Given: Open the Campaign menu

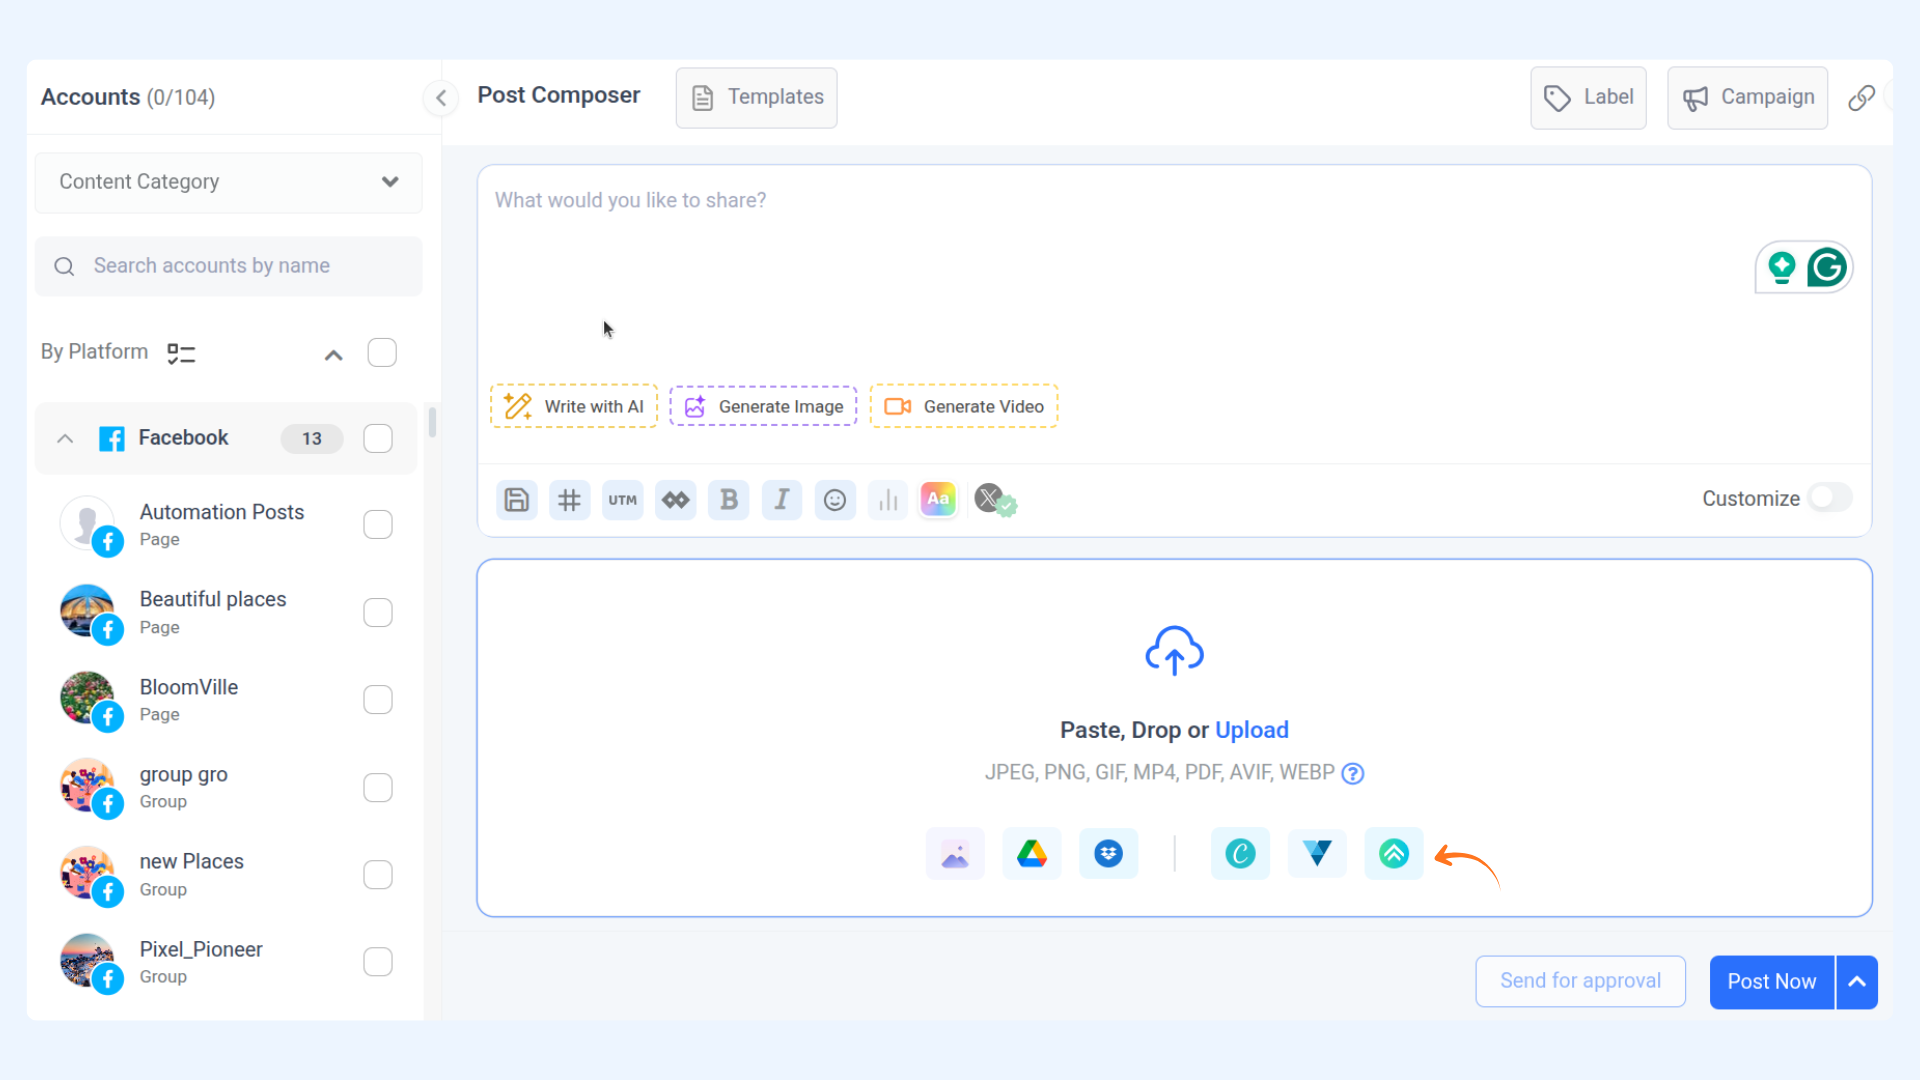Looking at the screenshot, I should coord(1747,97).
